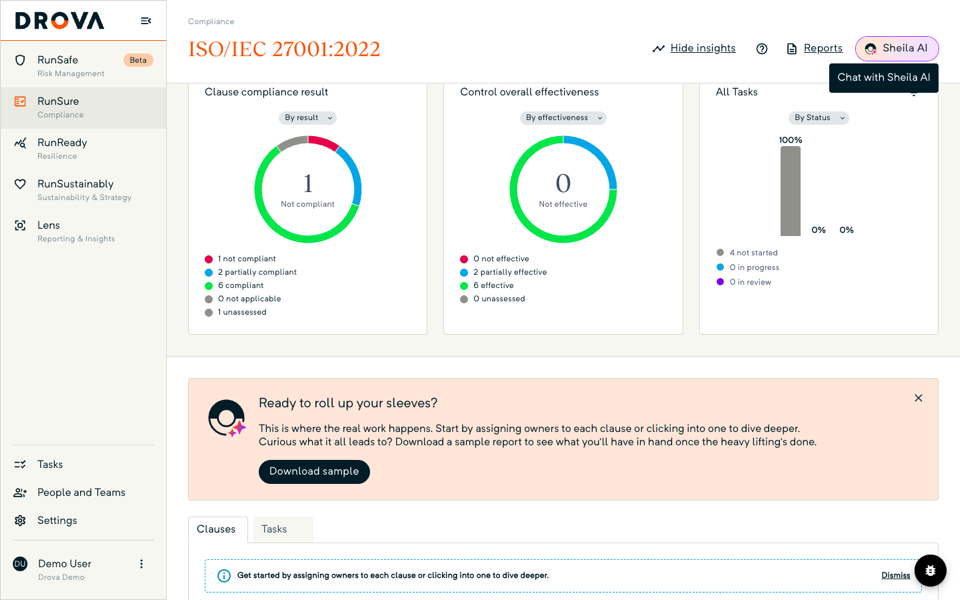Click the RunSustainably heart icon
Image resolution: width=960 pixels, height=600 pixels.
[x=20, y=184]
